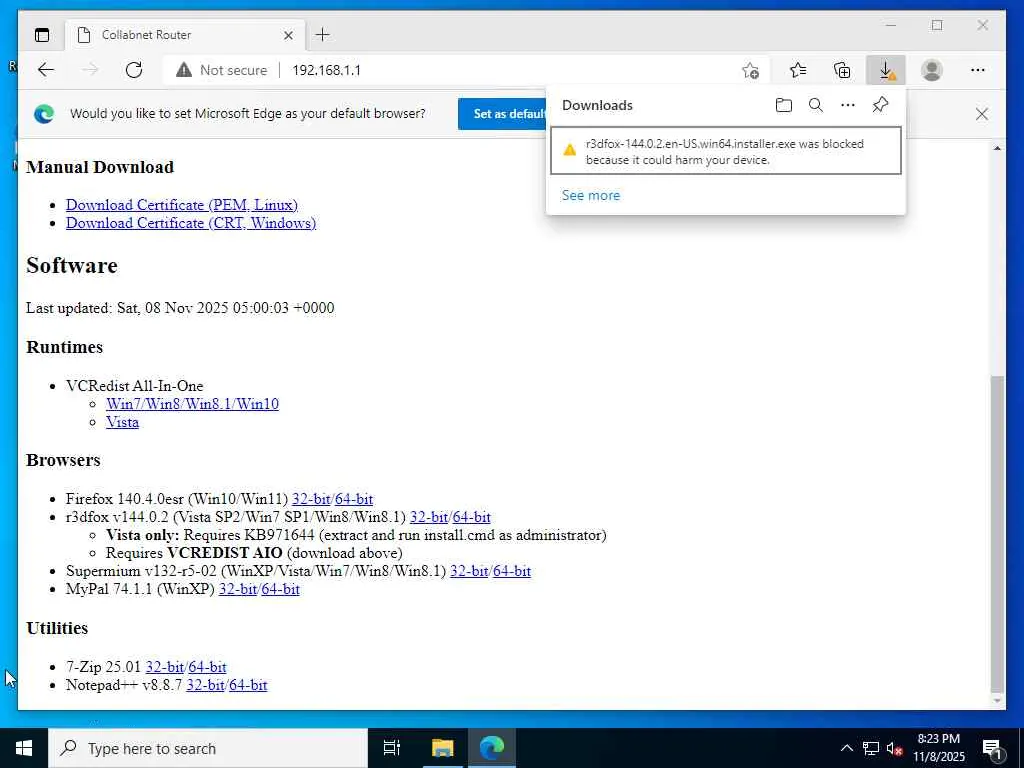
Task: Download Certificate CRT for Windows
Action: click(x=191, y=223)
